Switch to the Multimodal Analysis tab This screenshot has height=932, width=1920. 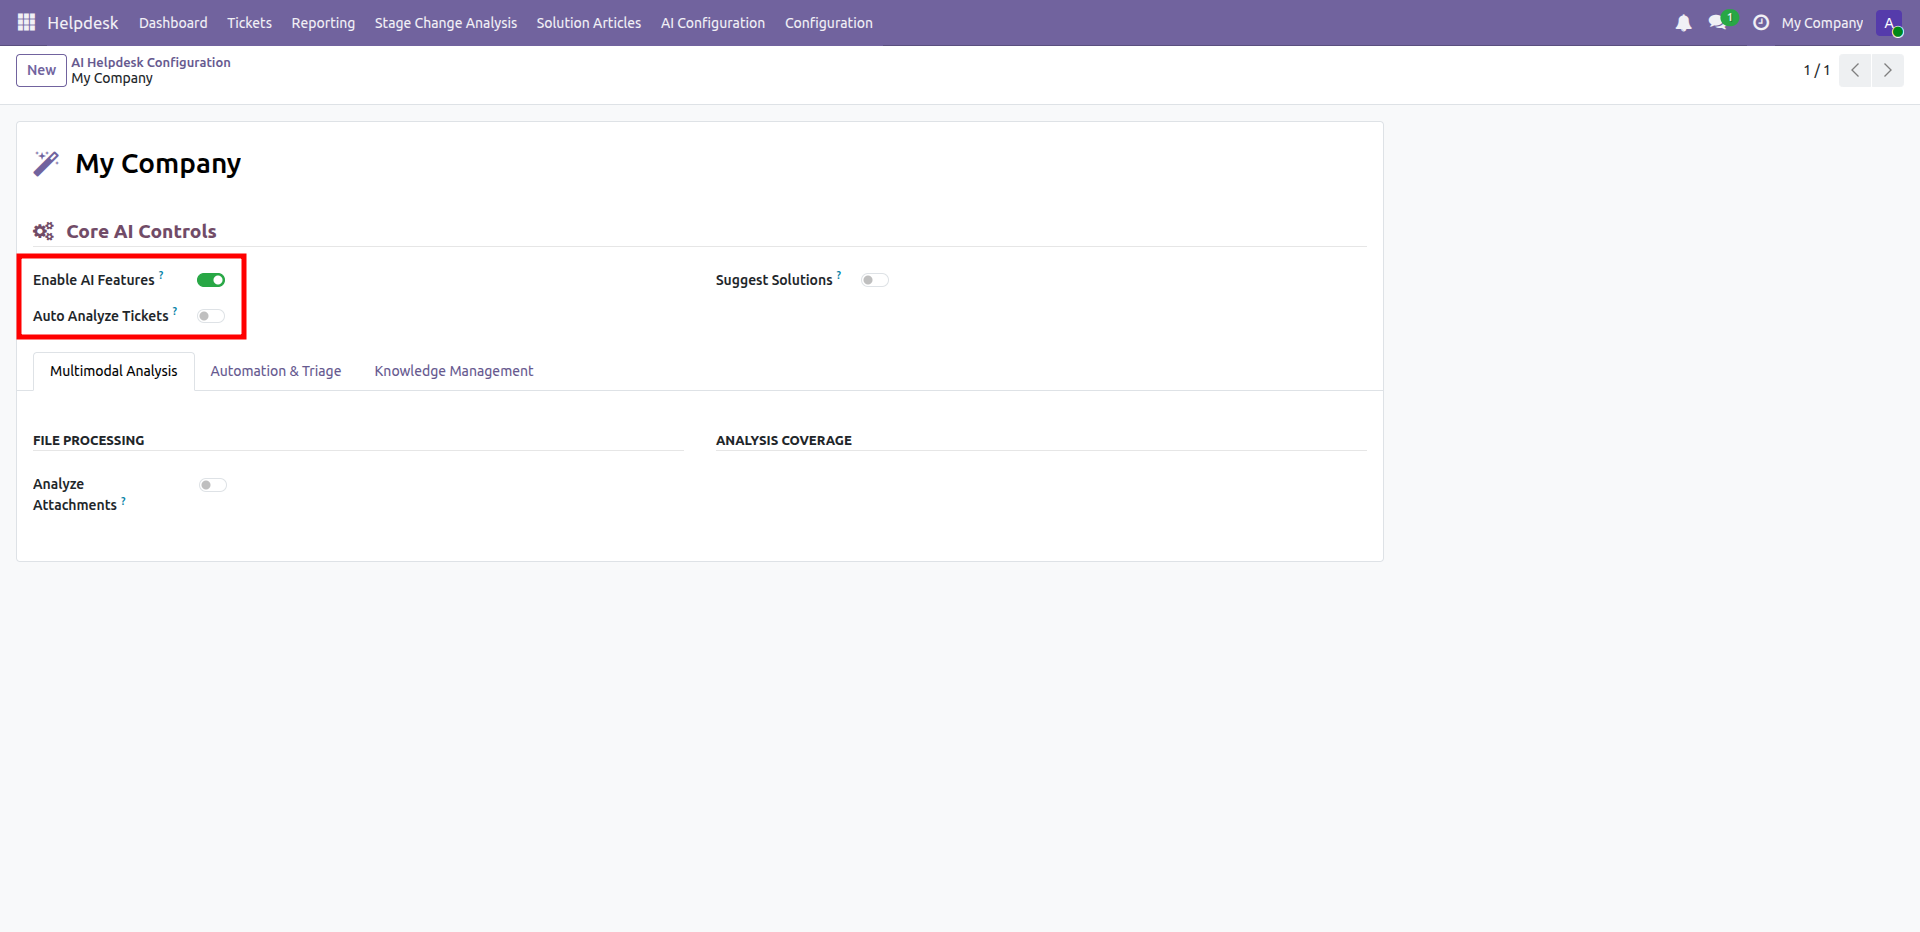(114, 371)
